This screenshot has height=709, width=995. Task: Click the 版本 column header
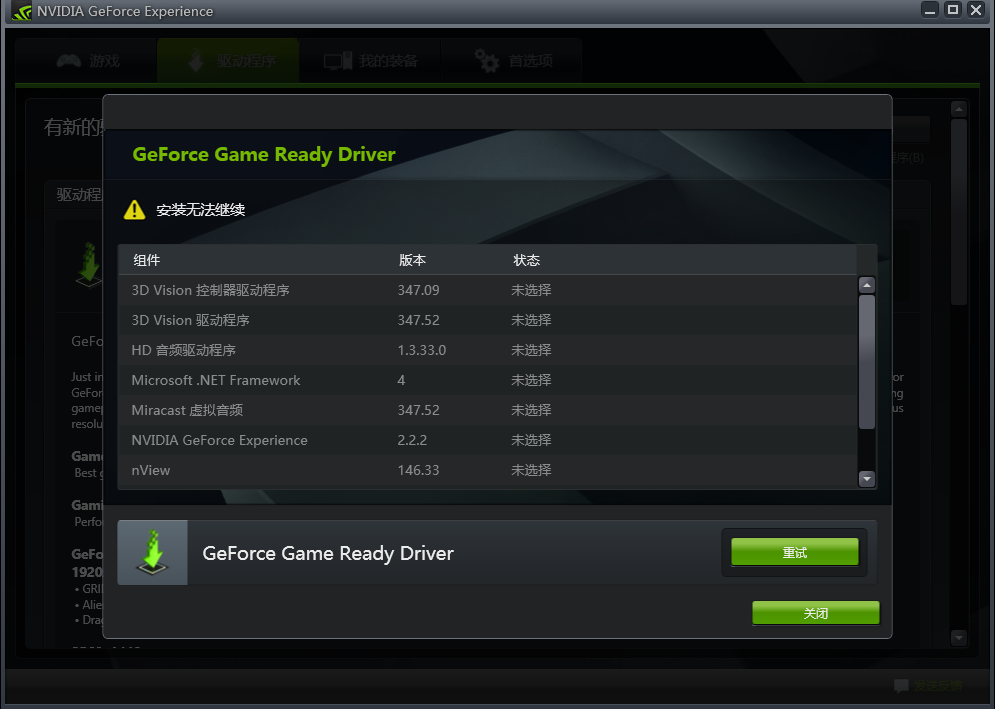tap(412, 260)
